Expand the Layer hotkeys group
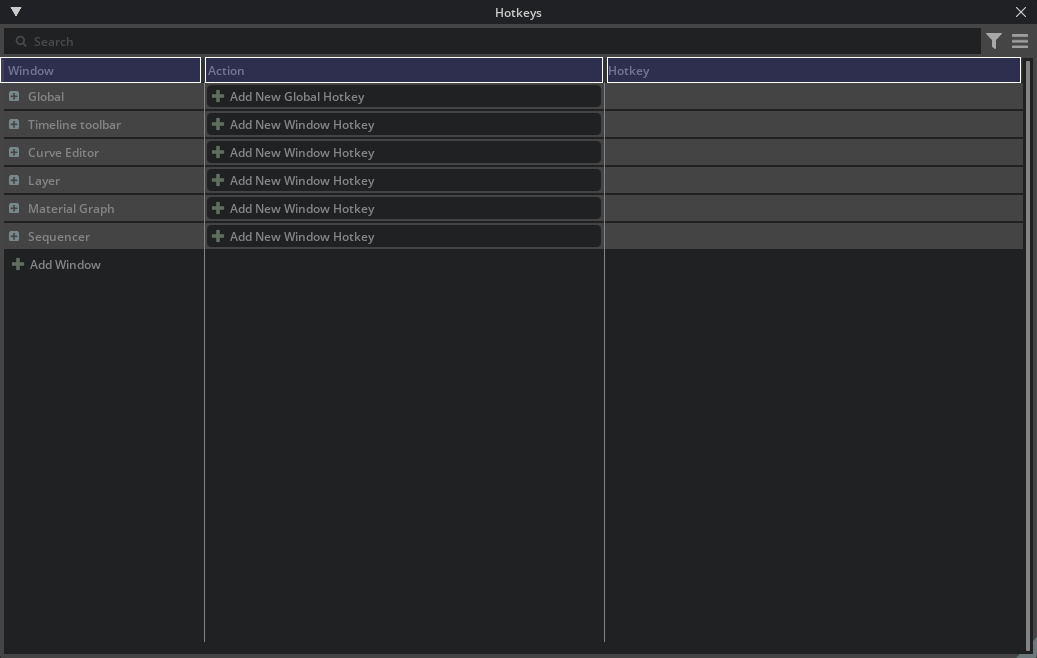The height and width of the screenshot is (658, 1037). (x=14, y=181)
